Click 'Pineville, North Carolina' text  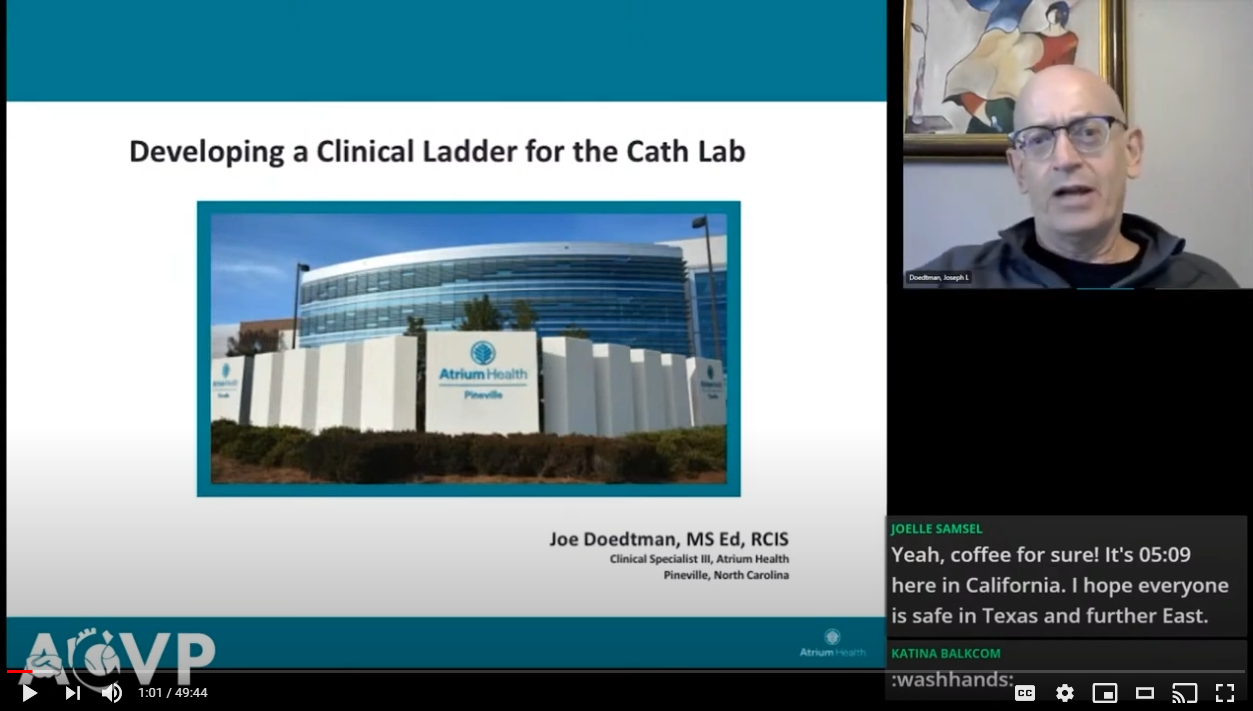[726, 575]
